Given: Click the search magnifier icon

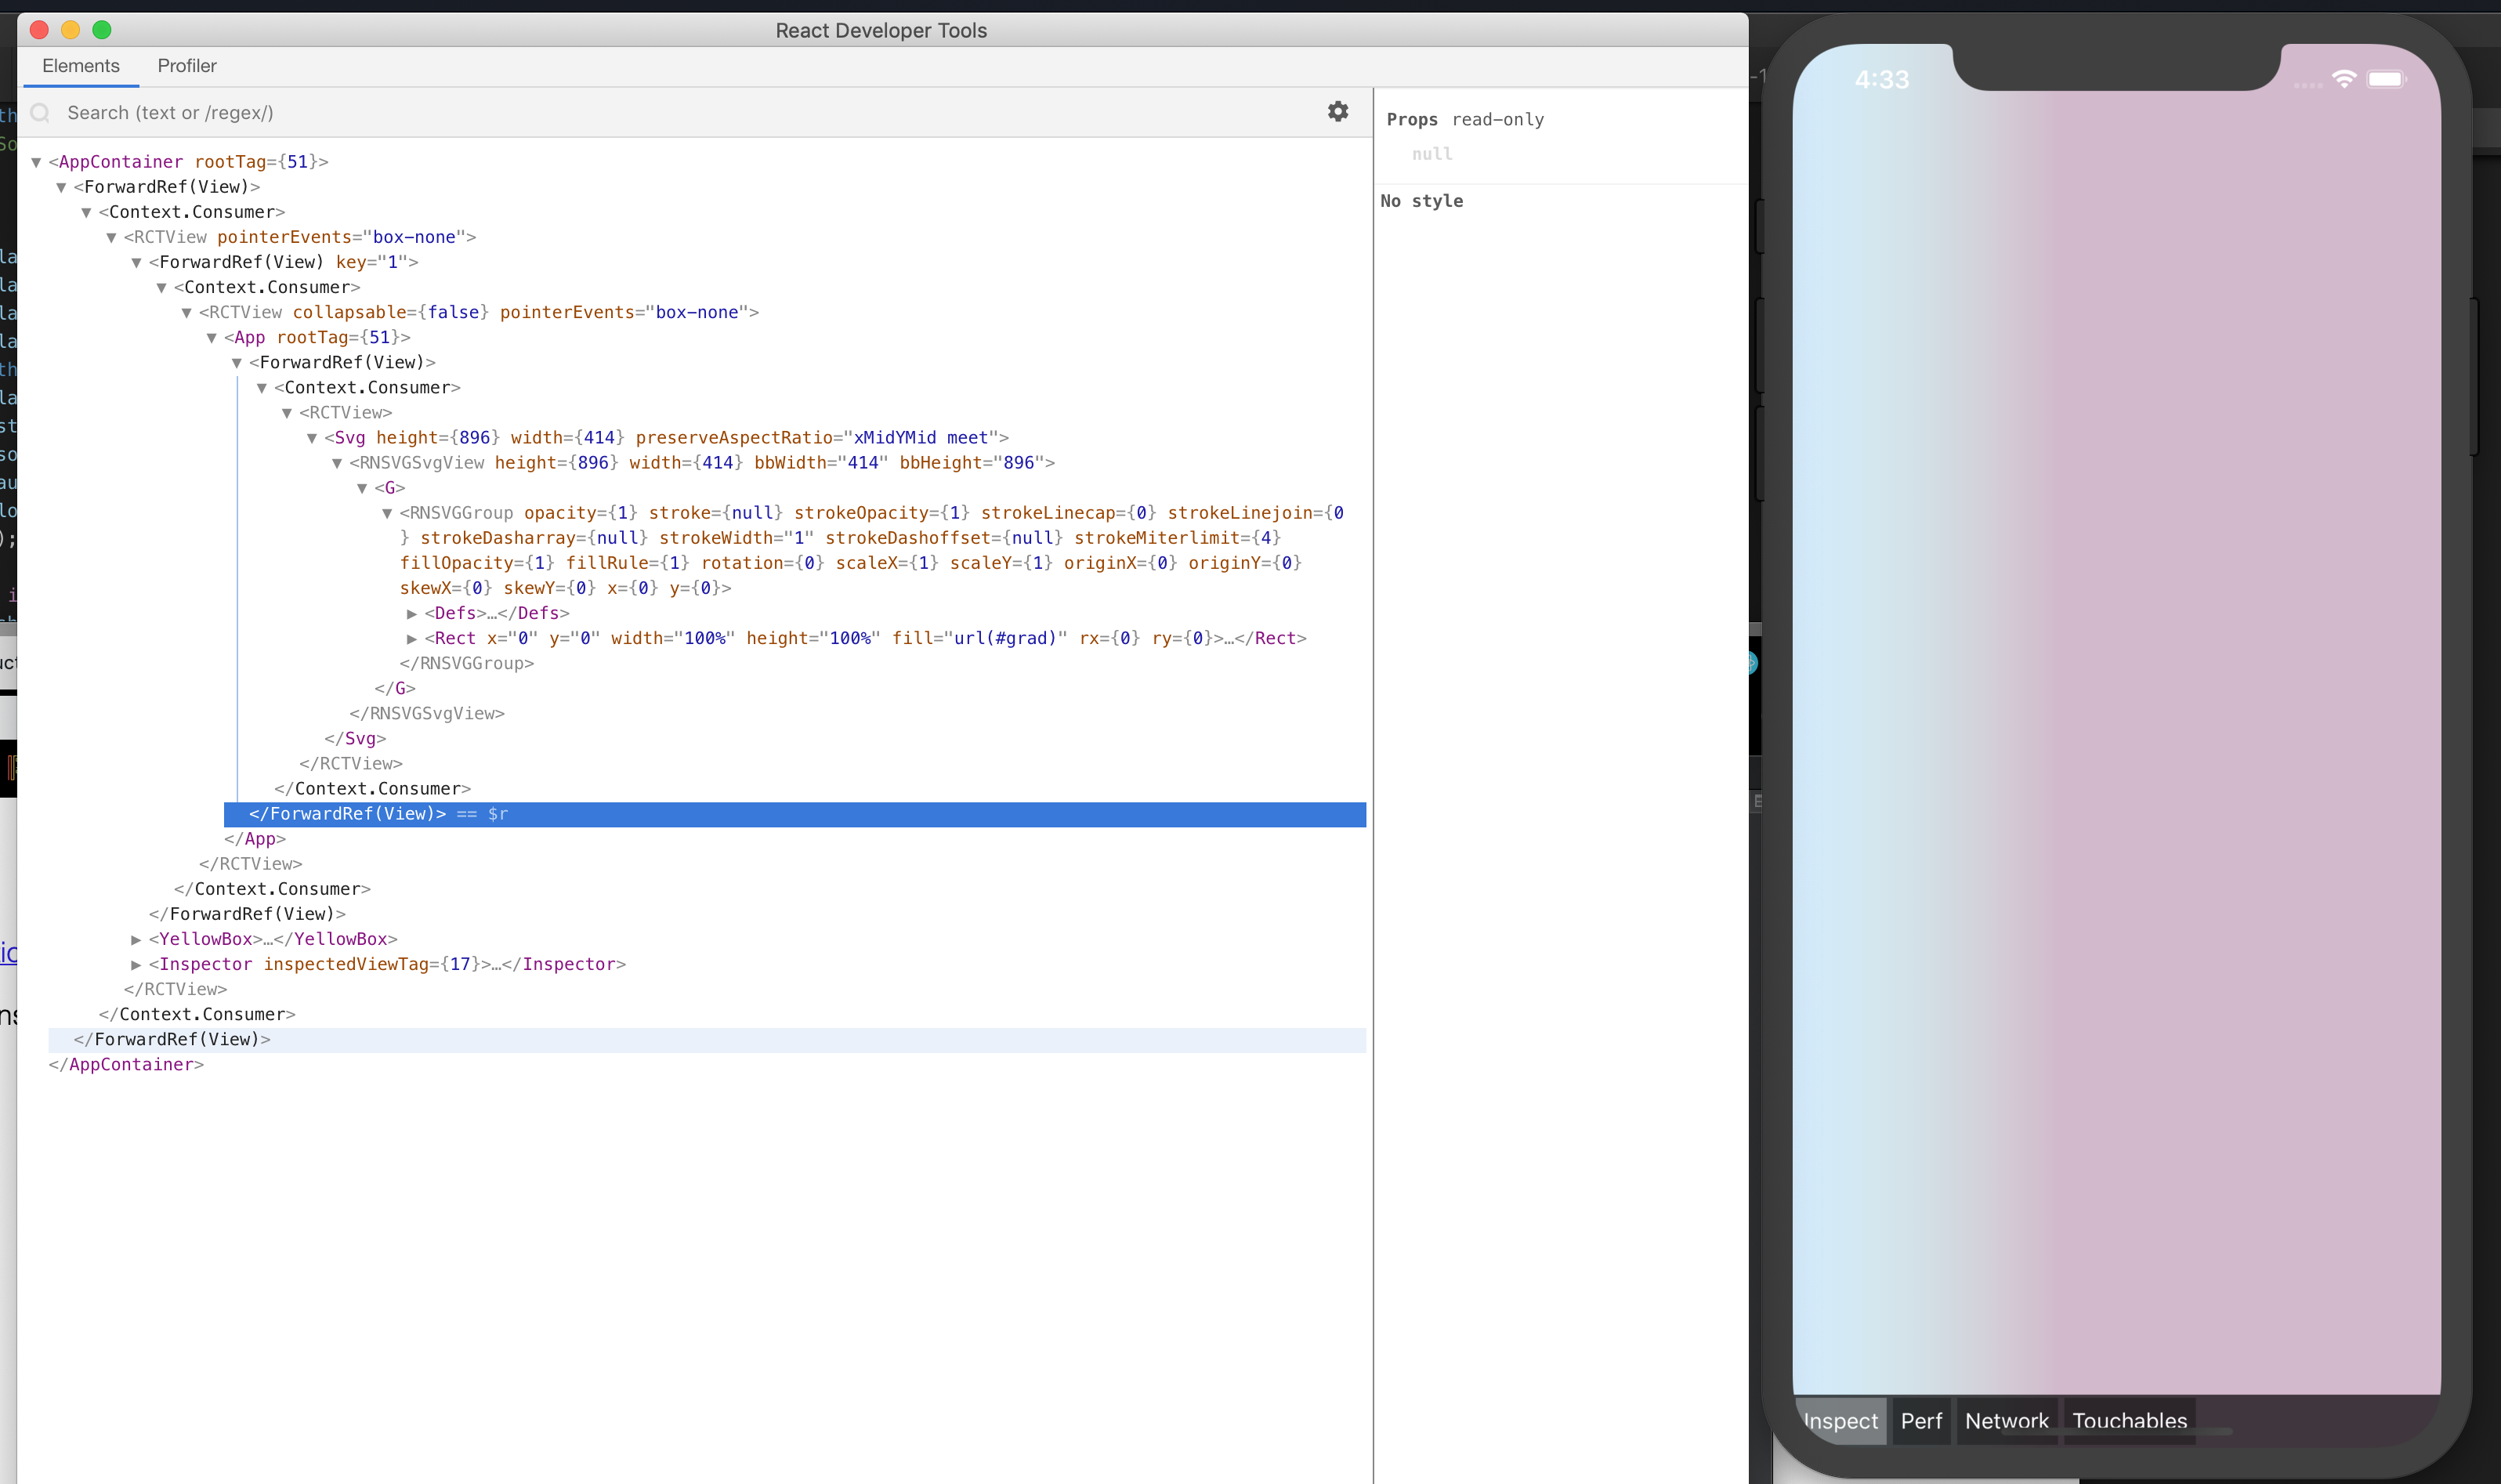Looking at the screenshot, I should [40, 112].
